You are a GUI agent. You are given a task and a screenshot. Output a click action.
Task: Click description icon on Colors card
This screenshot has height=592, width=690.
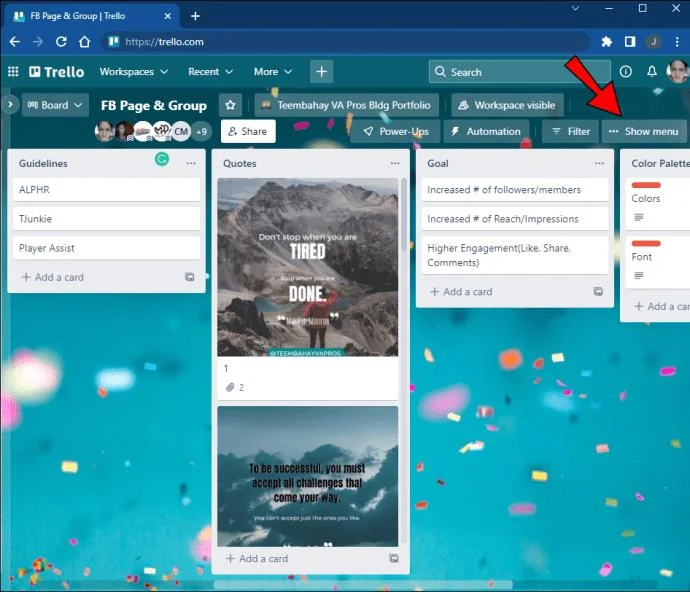tap(639, 217)
